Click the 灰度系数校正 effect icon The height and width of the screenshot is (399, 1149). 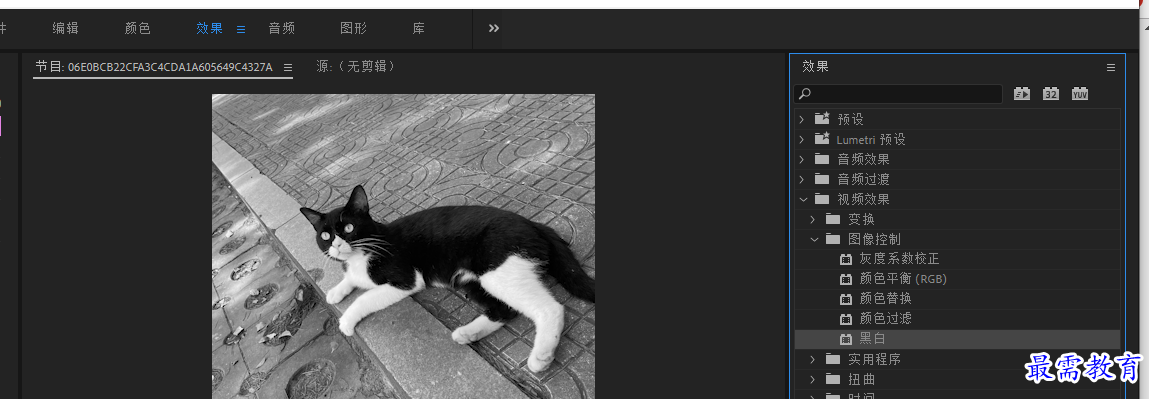click(846, 259)
